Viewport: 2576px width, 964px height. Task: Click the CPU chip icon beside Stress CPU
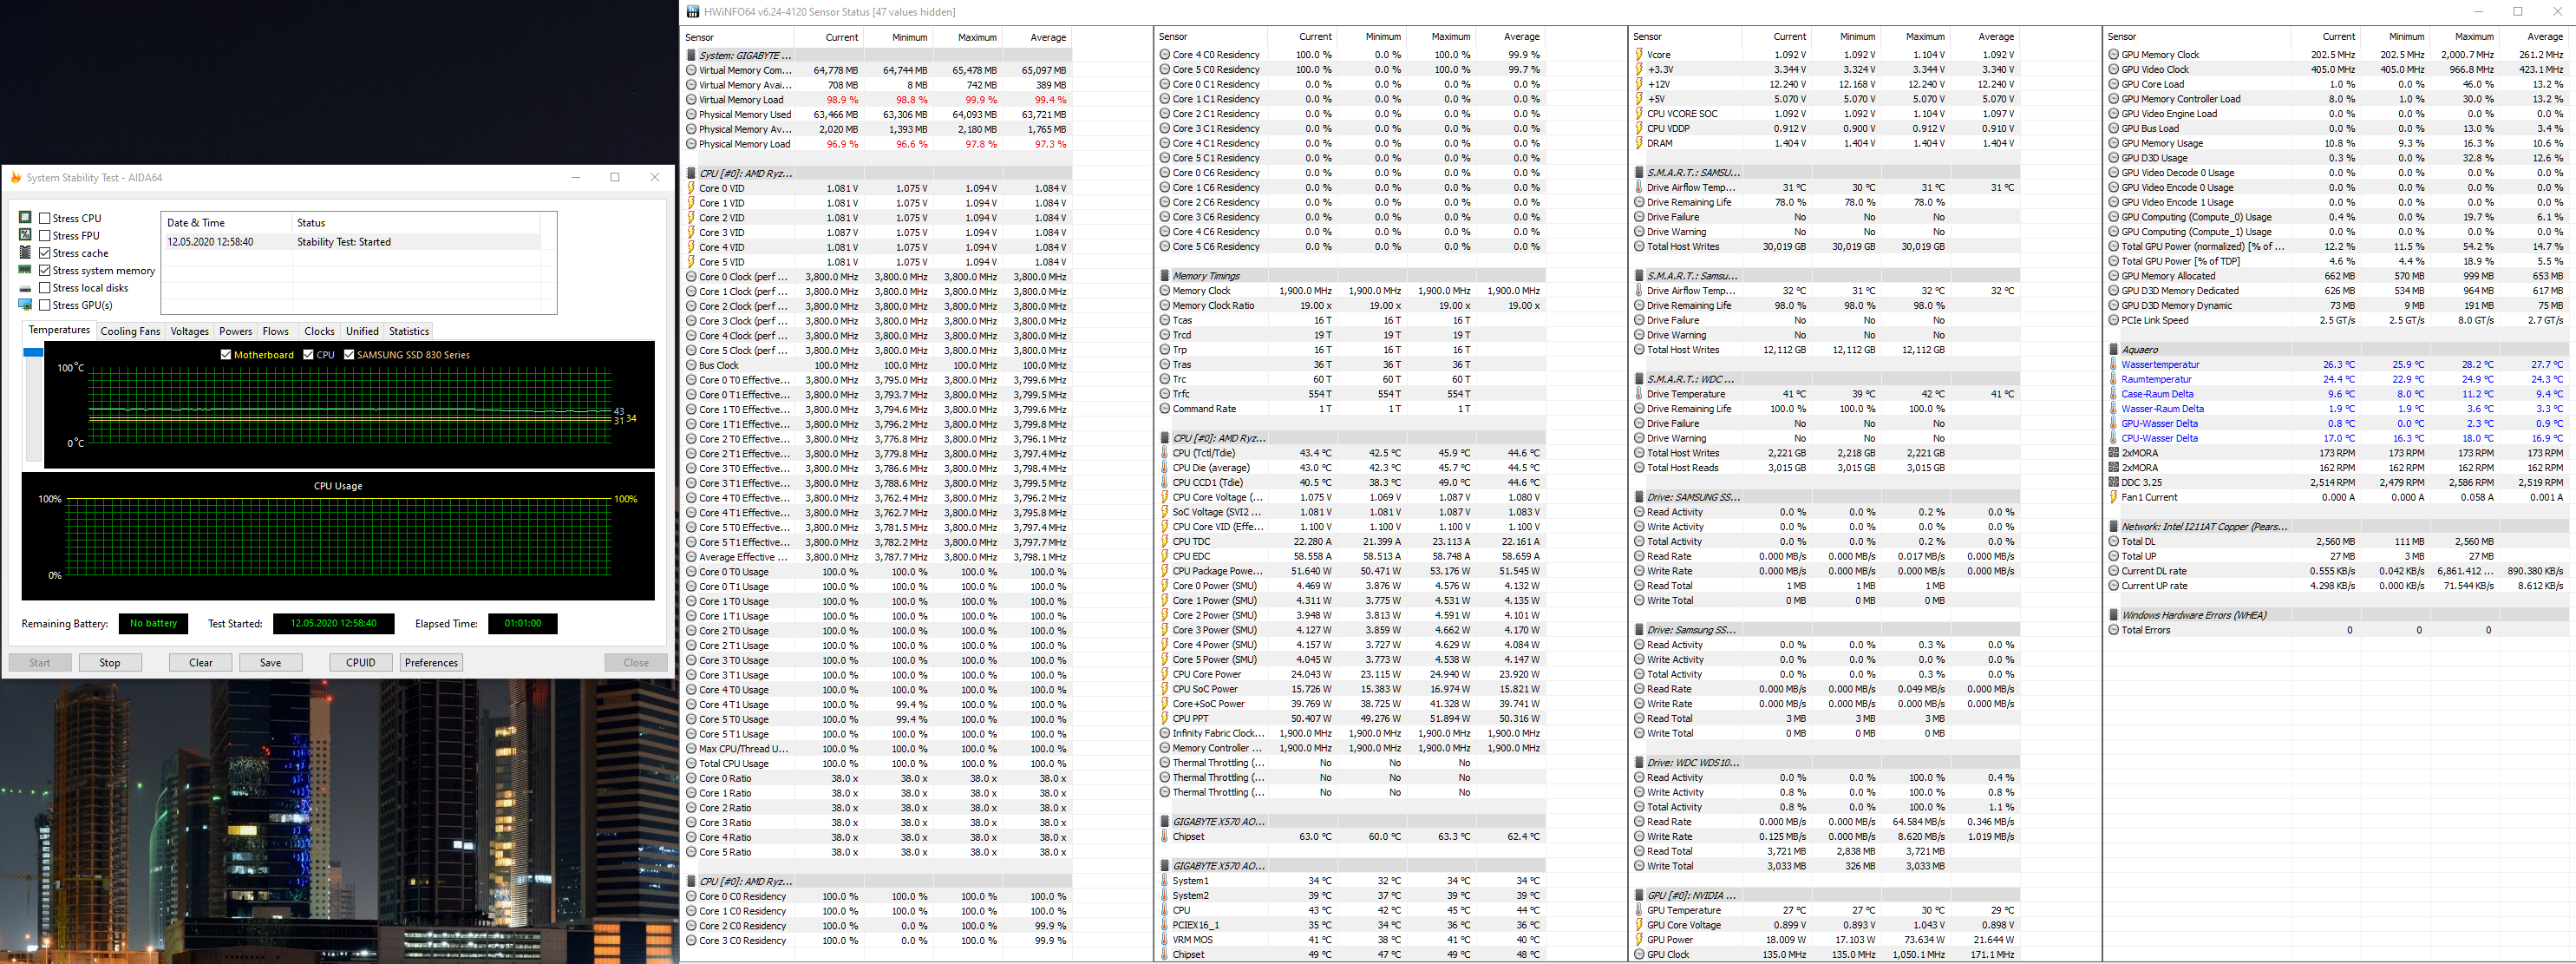26,217
